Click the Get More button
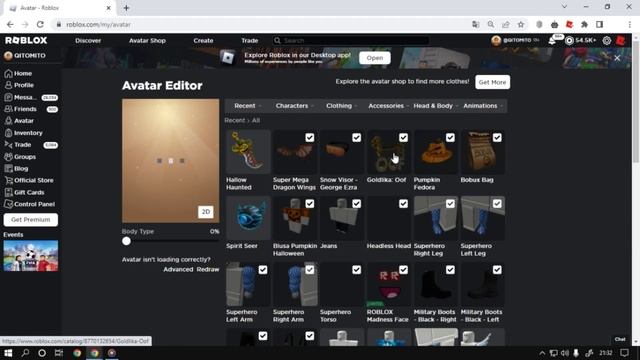 tap(492, 82)
